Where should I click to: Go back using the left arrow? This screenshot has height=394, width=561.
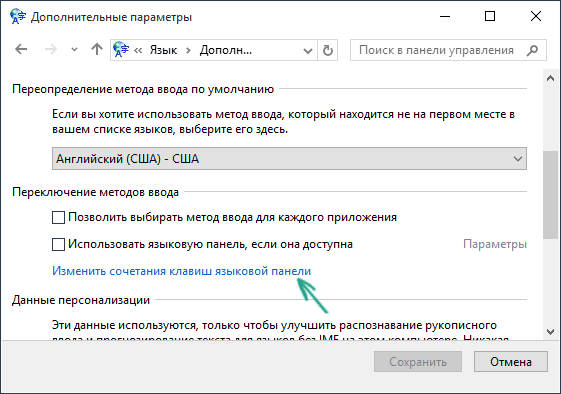(21, 49)
